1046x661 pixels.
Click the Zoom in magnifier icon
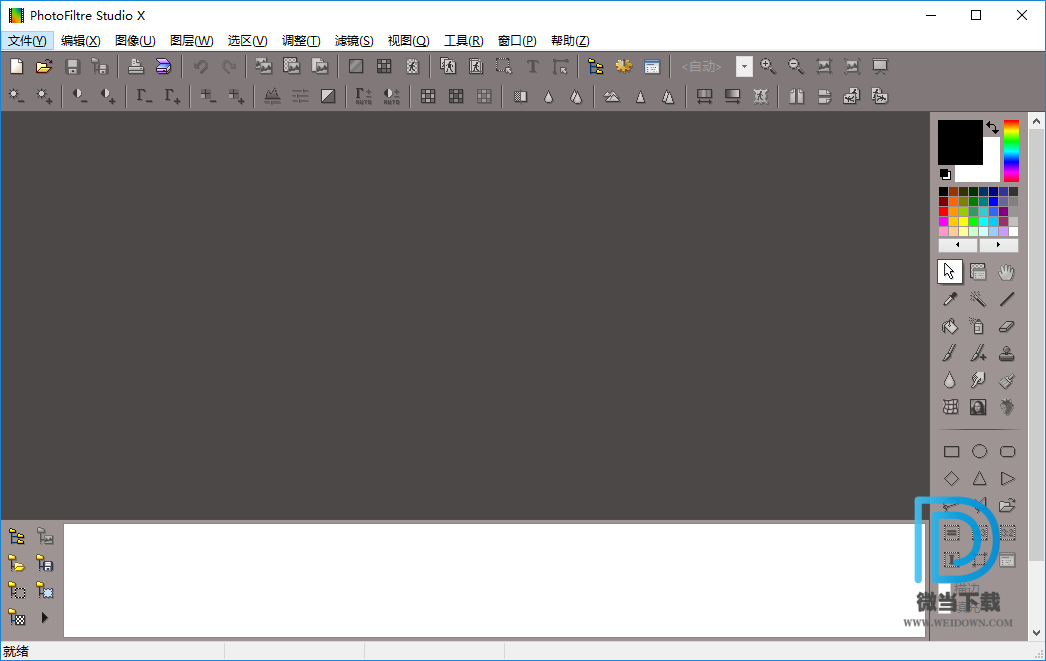[x=768, y=66]
